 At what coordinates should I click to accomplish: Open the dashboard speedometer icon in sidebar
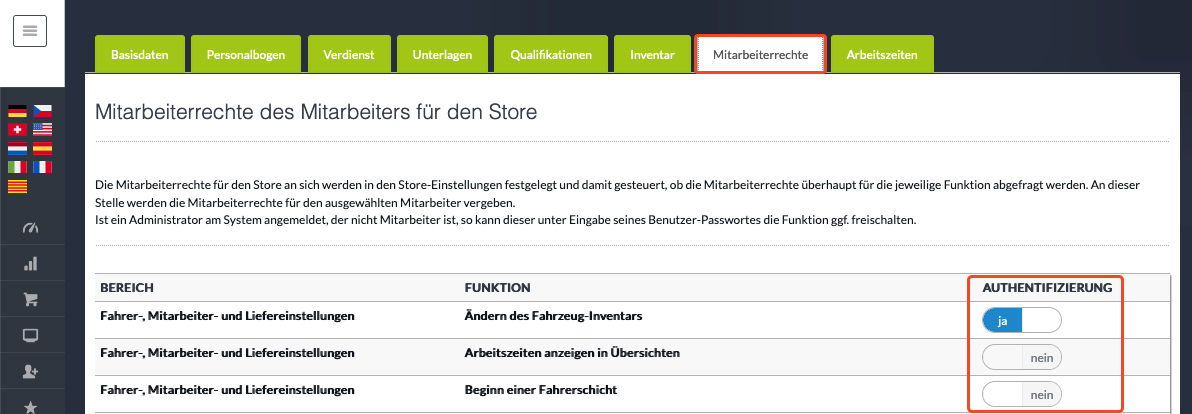click(30, 228)
